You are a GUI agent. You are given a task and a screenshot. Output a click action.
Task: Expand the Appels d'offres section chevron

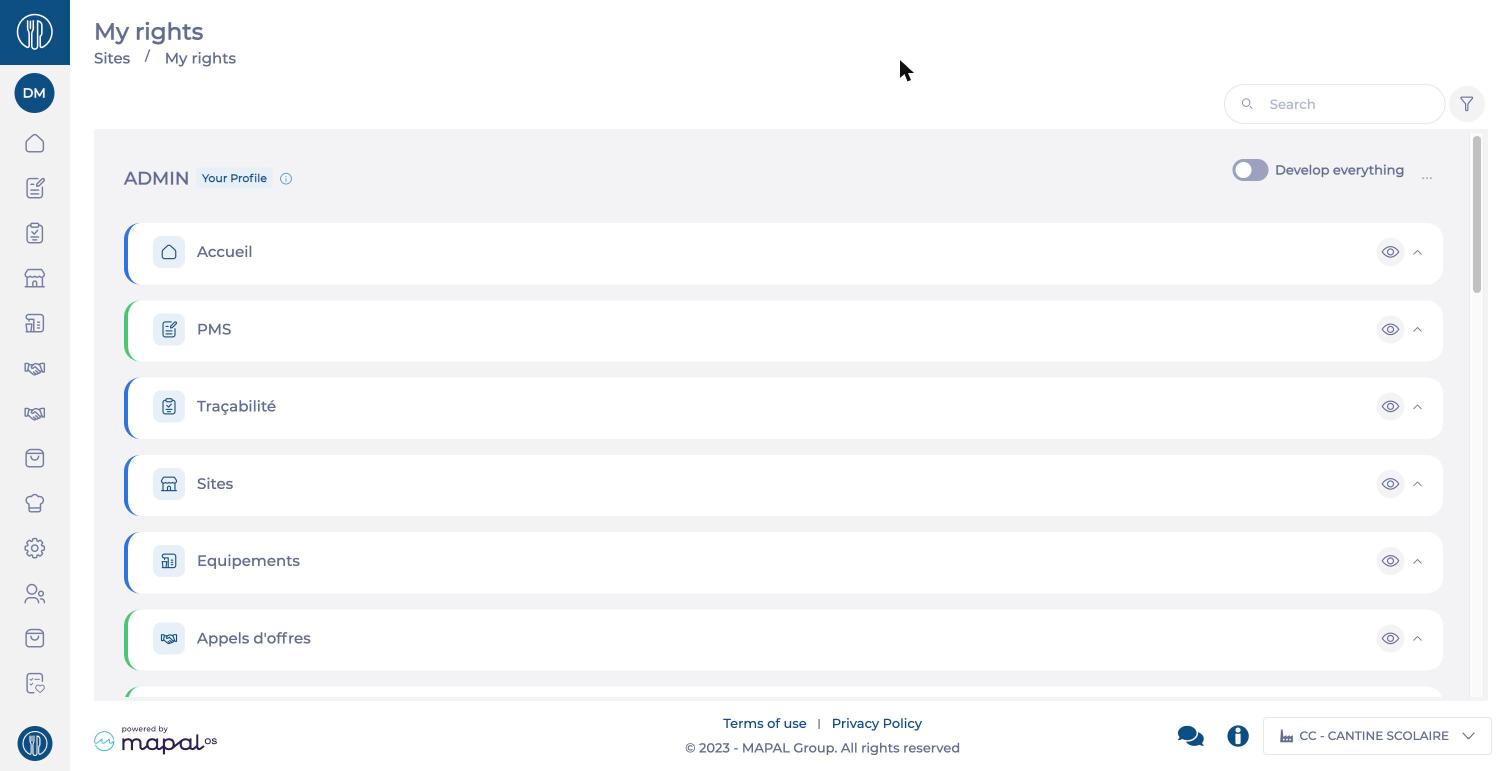[1417, 638]
